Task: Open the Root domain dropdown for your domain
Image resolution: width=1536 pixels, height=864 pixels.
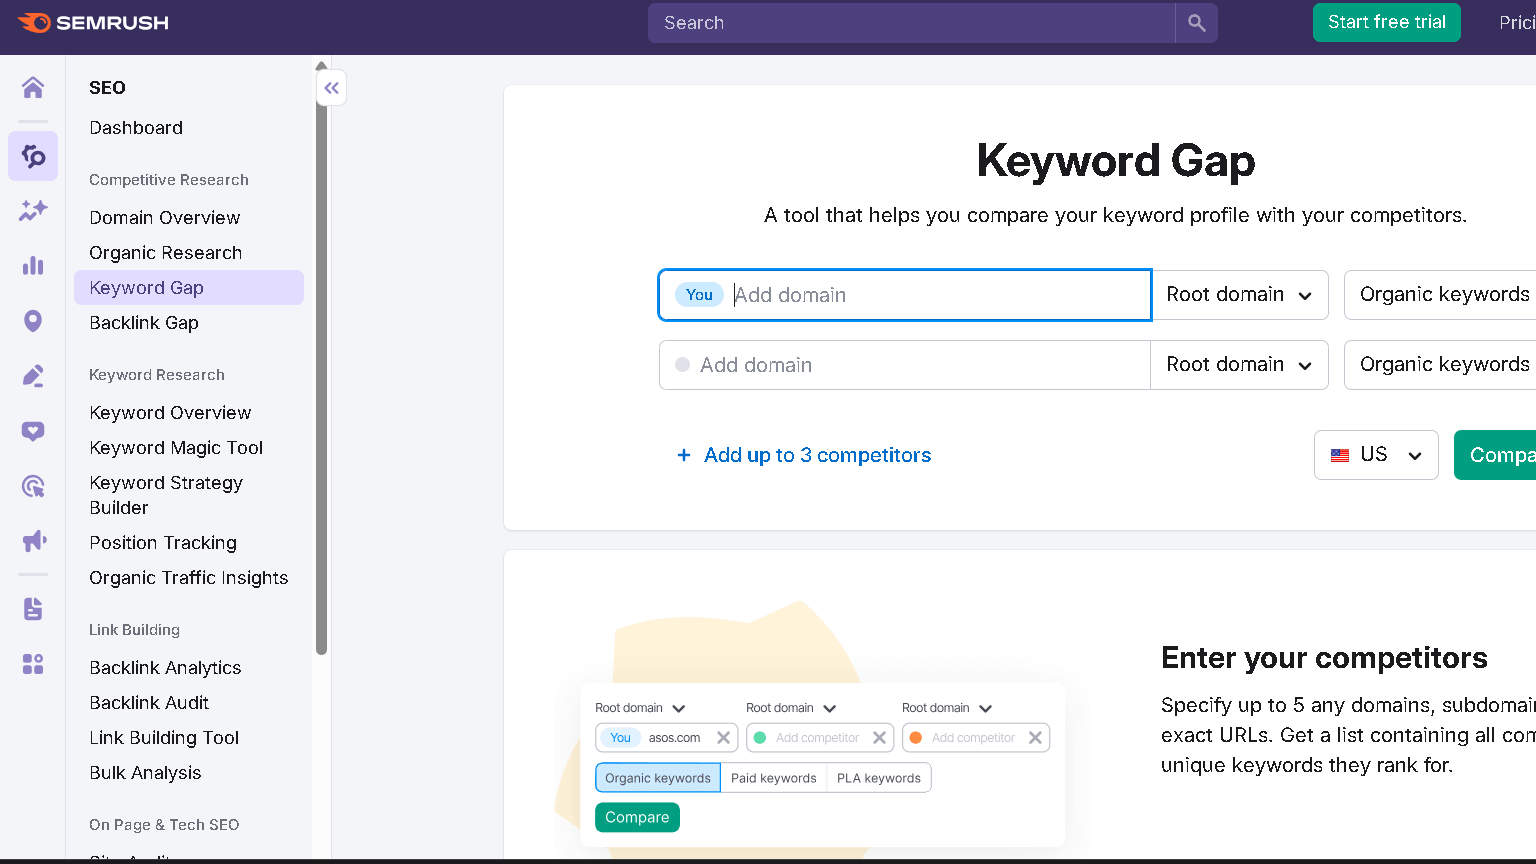Action: pyautogui.click(x=1239, y=294)
